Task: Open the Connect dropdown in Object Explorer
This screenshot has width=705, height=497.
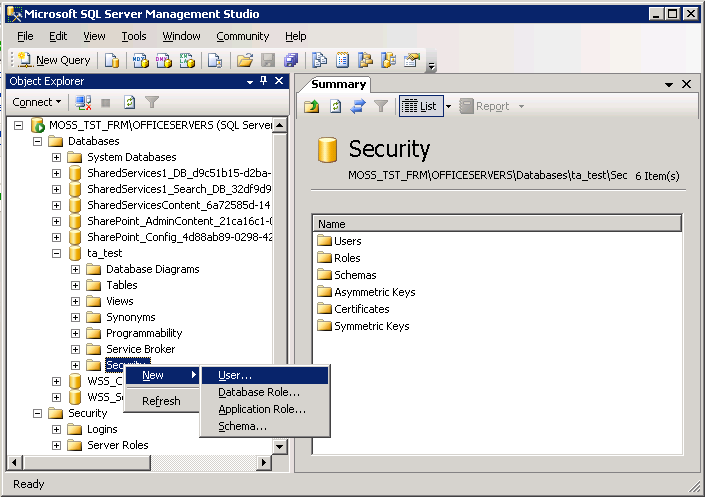Action: point(36,102)
